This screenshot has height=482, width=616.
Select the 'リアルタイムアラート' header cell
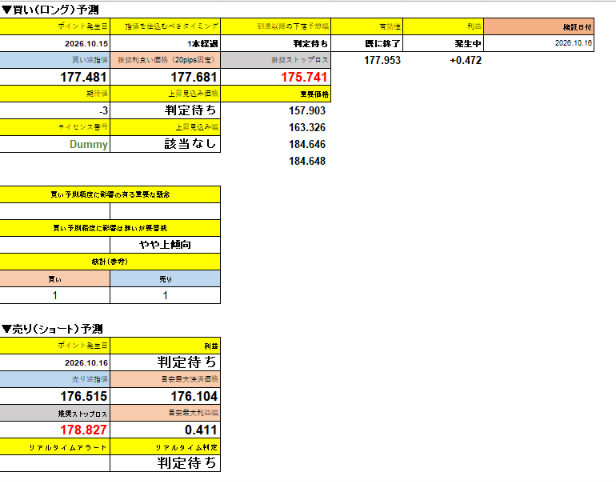55,447
